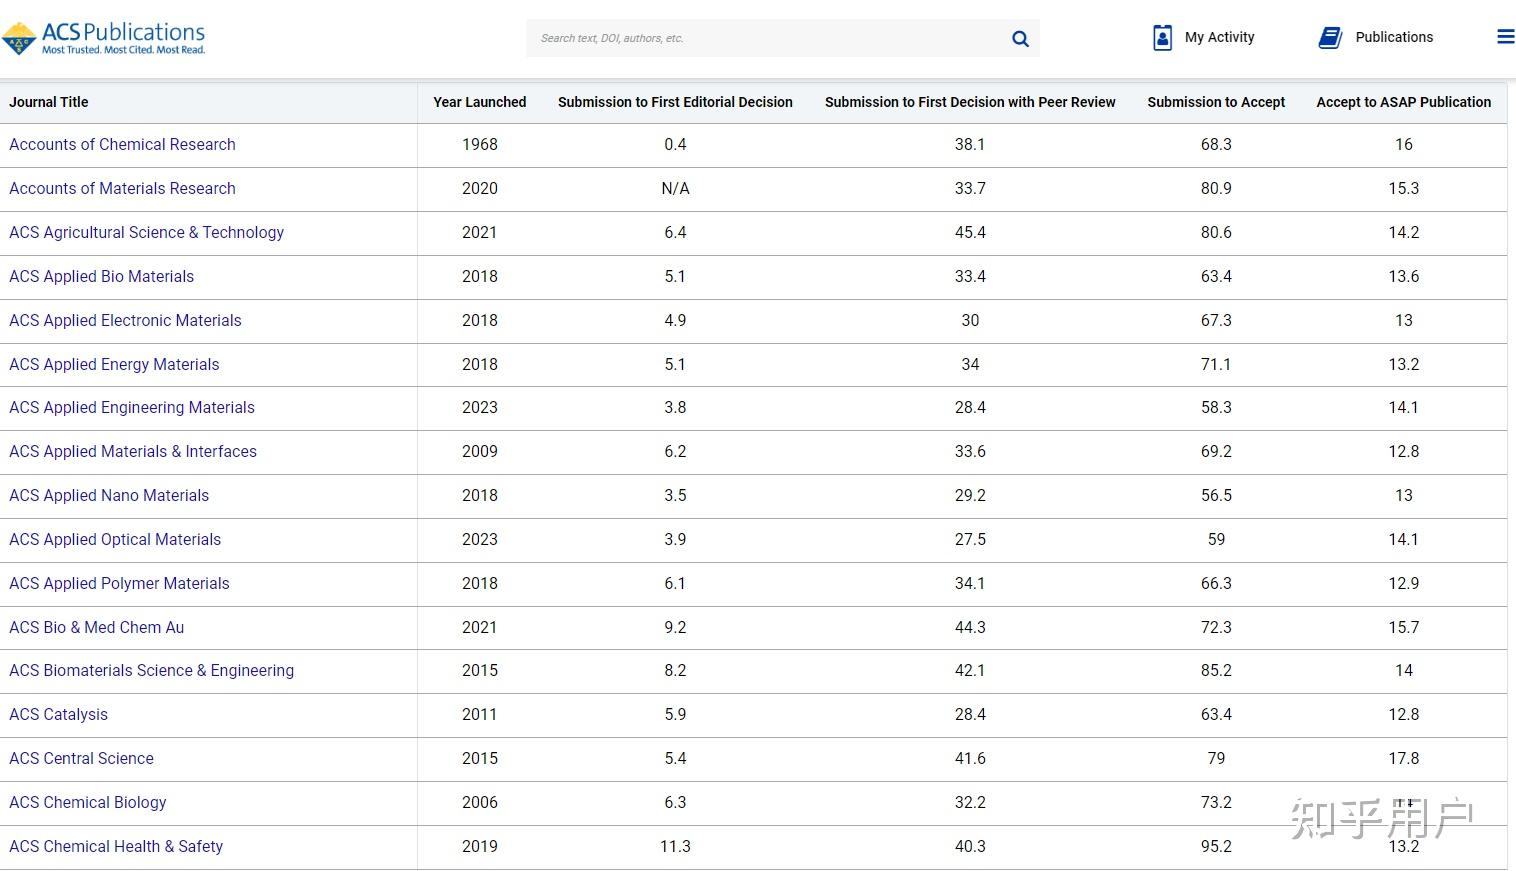
Task: Click the My Activity badge icon
Action: 1162,38
